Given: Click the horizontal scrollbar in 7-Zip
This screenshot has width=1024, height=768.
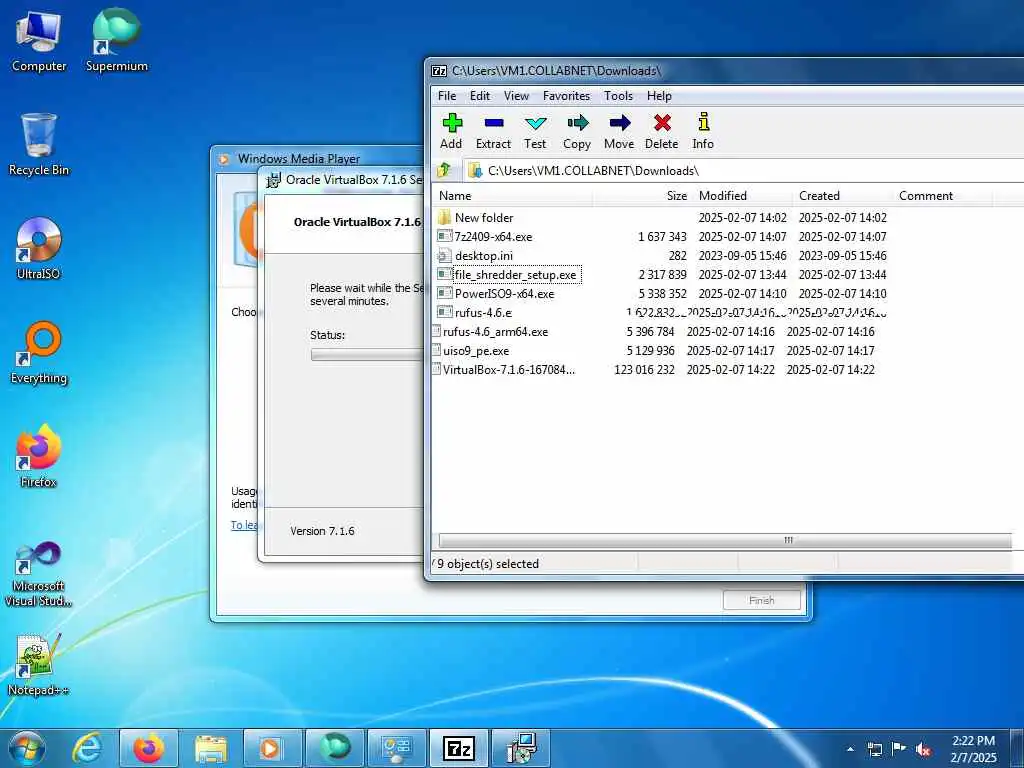Looking at the screenshot, I should pos(724,541).
